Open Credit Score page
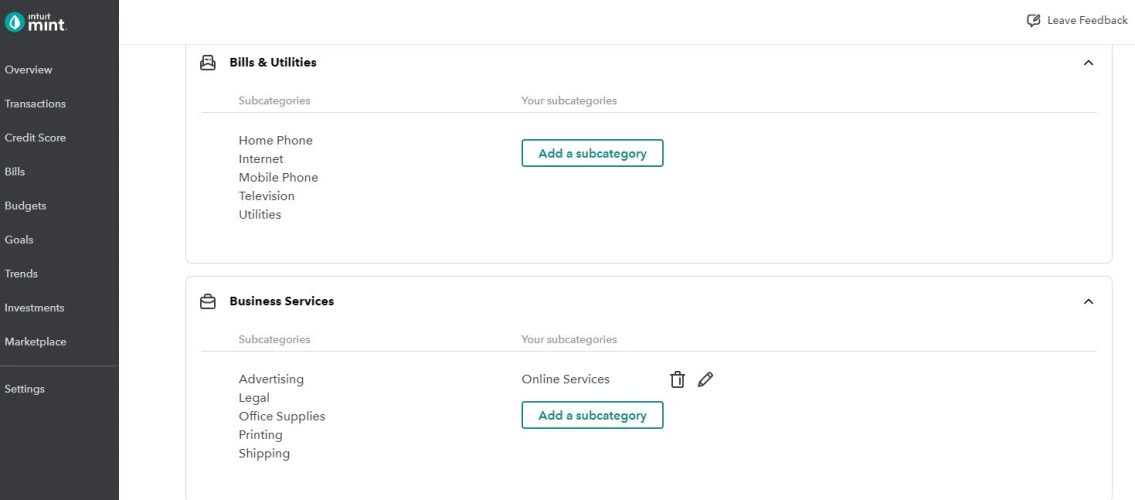Screen dimensions: 1135x500 tap(35, 138)
